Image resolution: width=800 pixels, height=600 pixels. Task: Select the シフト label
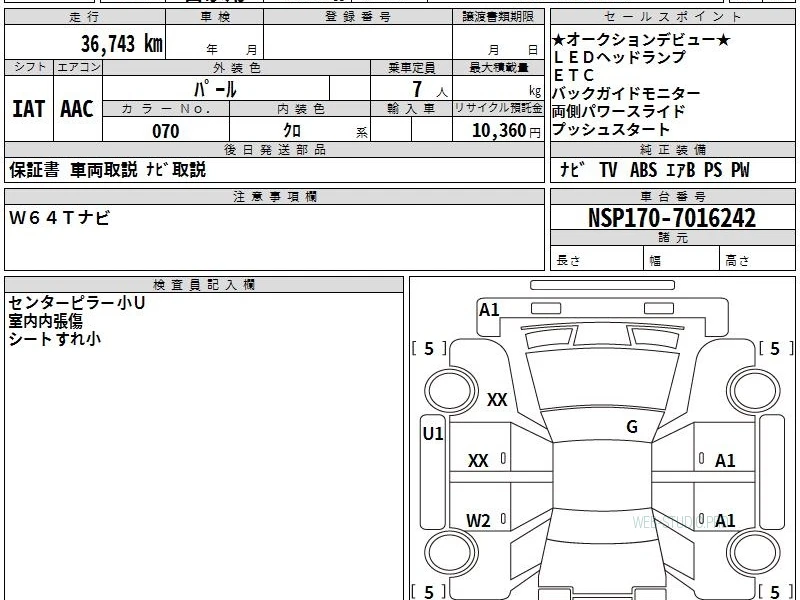point(29,67)
